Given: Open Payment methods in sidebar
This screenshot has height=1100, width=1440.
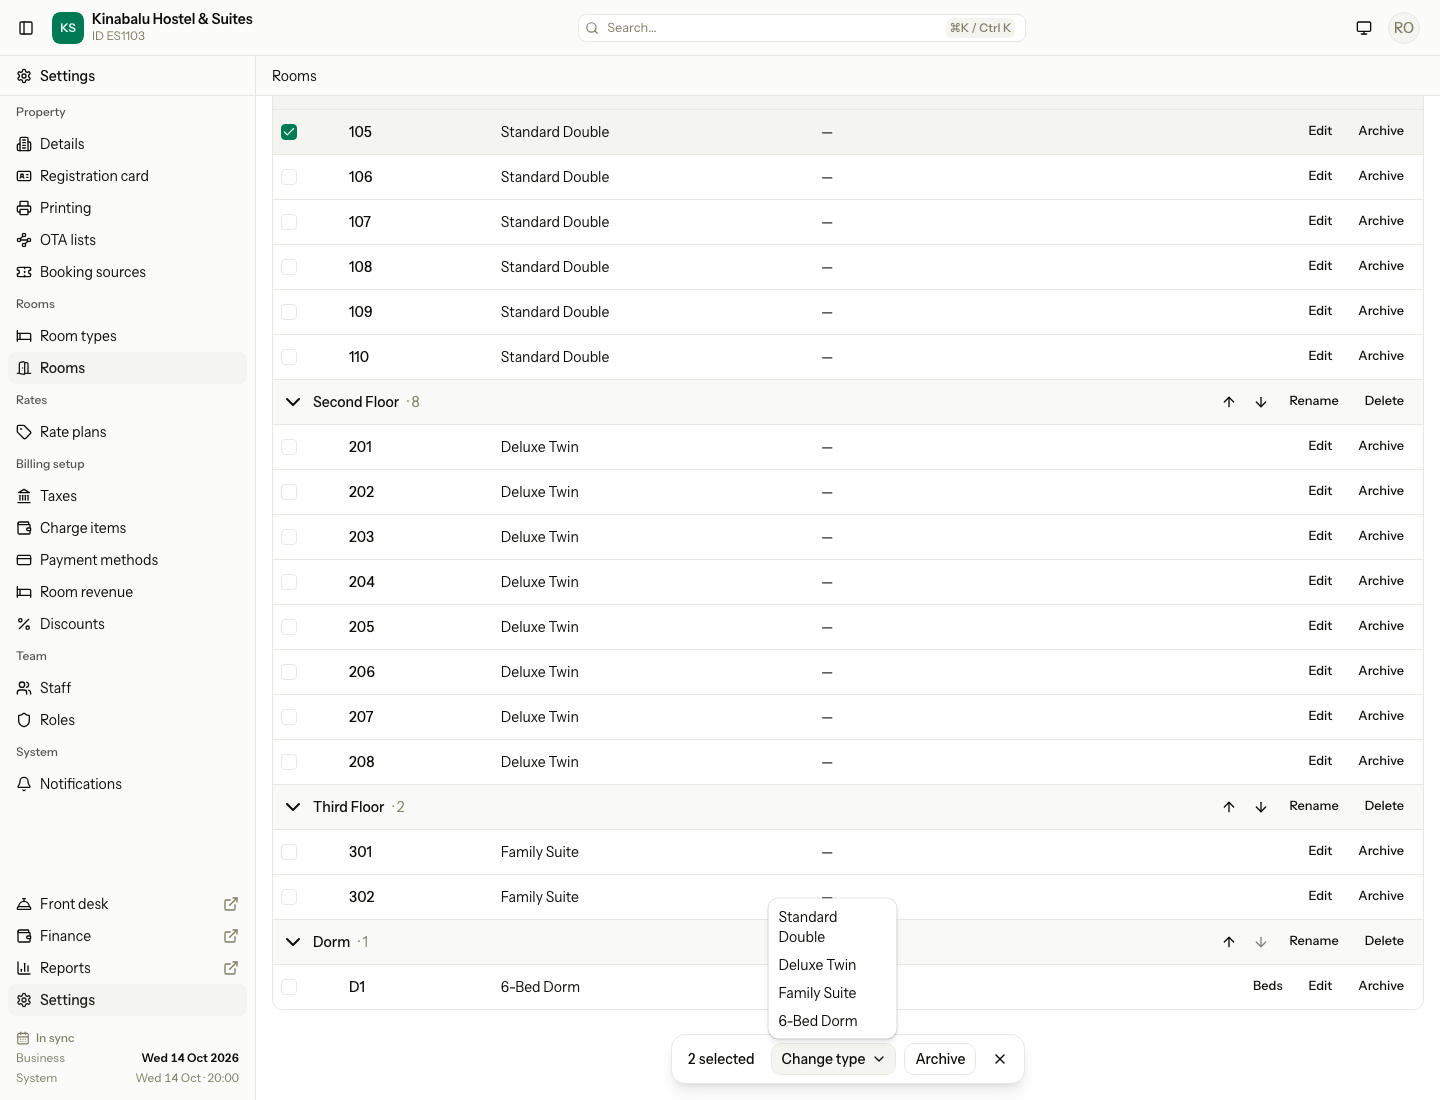Looking at the screenshot, I should (x=127, y=560).
